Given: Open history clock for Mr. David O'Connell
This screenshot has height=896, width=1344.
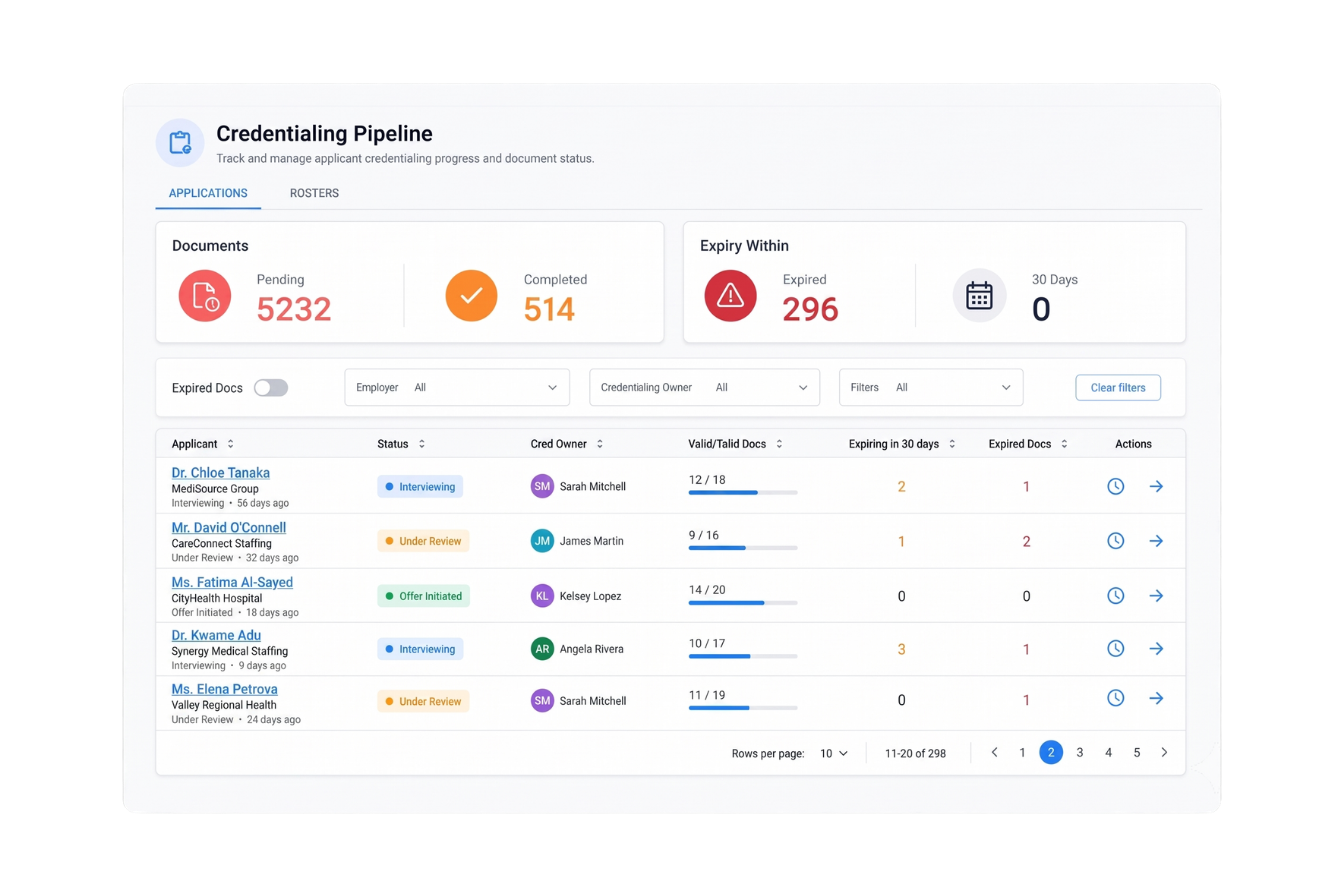Looking at the screenshot, I should 1116,541.
